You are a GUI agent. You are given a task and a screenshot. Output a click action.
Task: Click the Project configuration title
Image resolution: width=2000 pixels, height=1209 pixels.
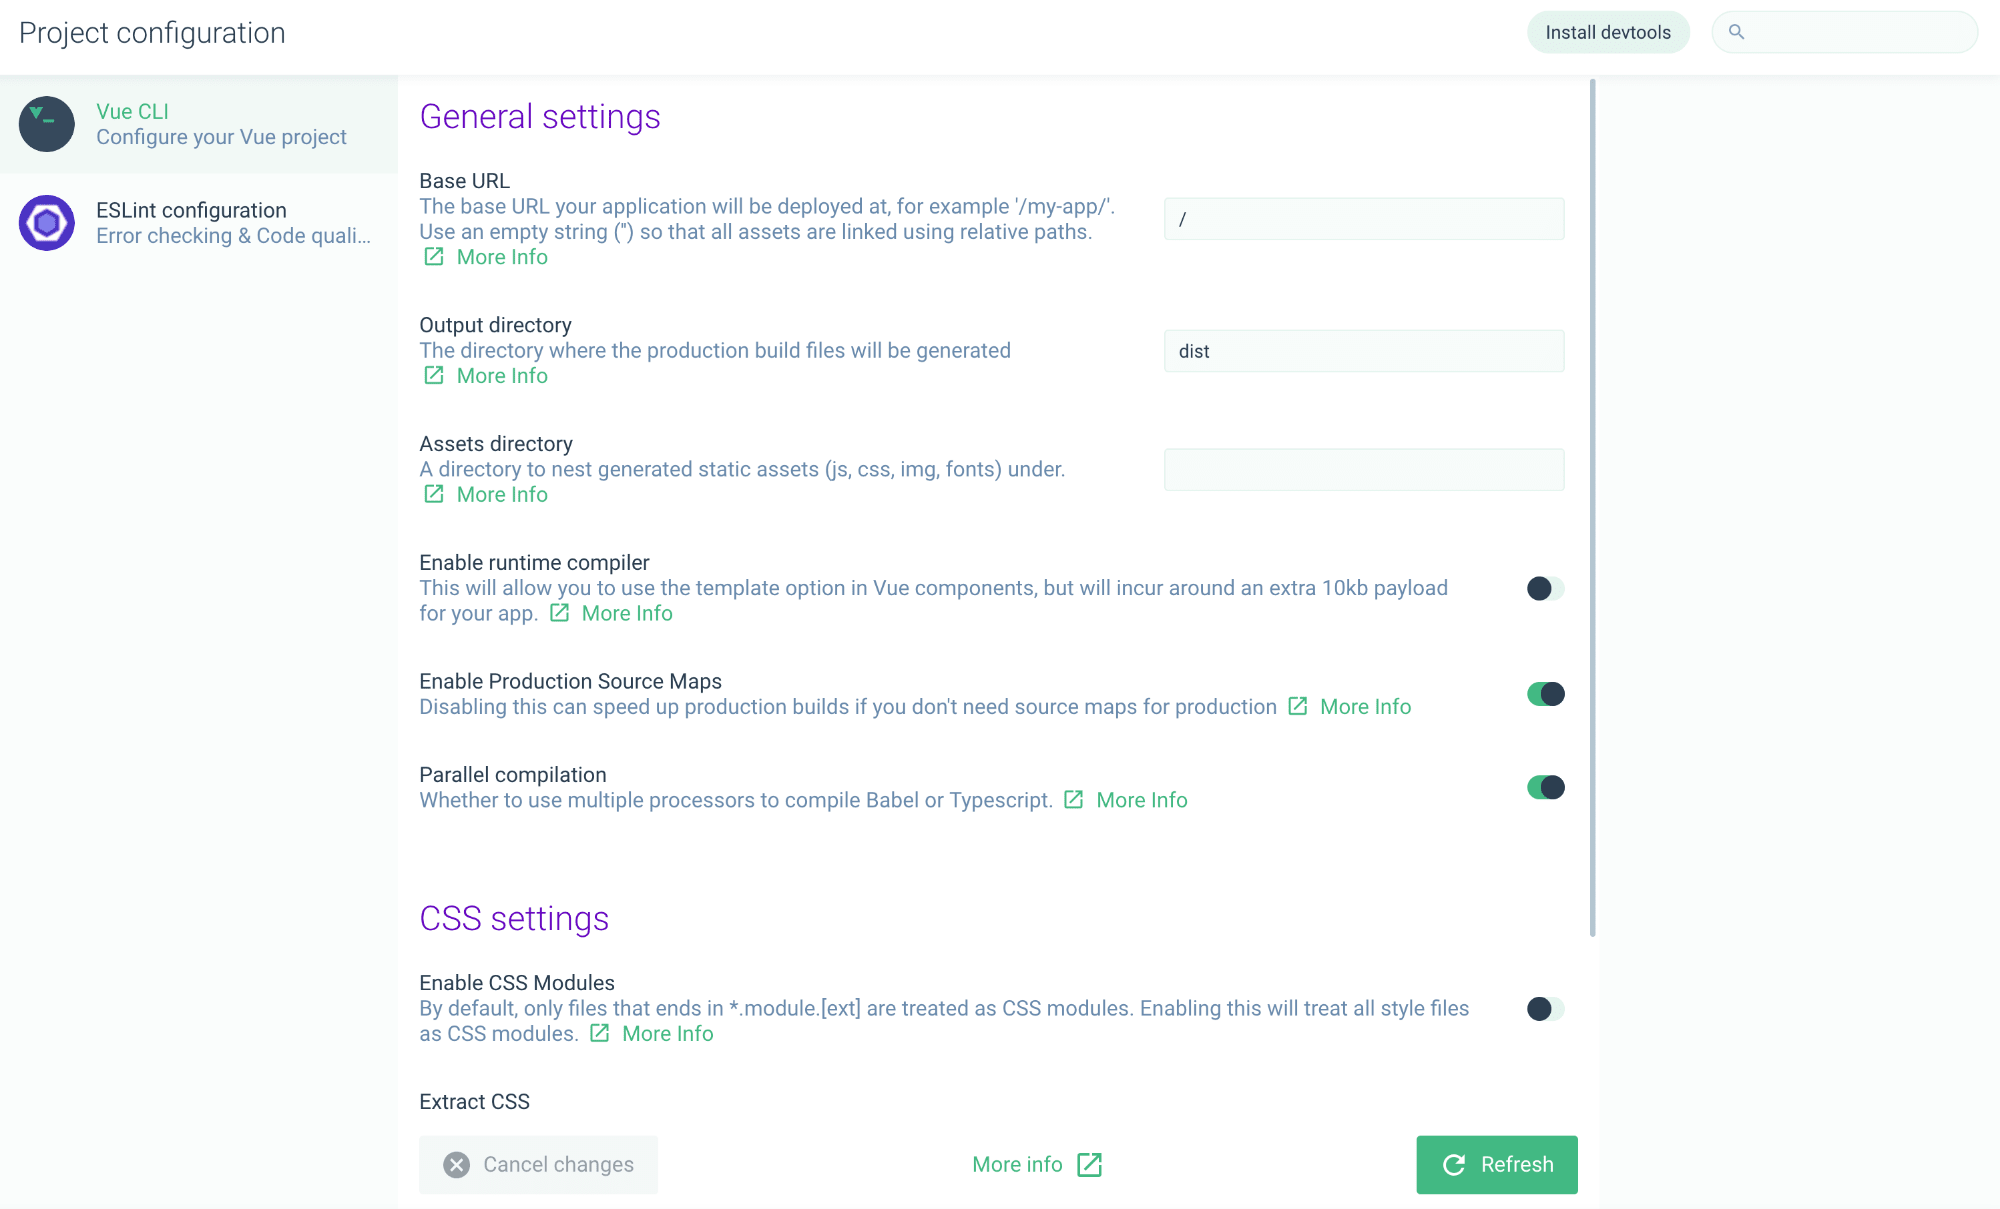[152, 33]
